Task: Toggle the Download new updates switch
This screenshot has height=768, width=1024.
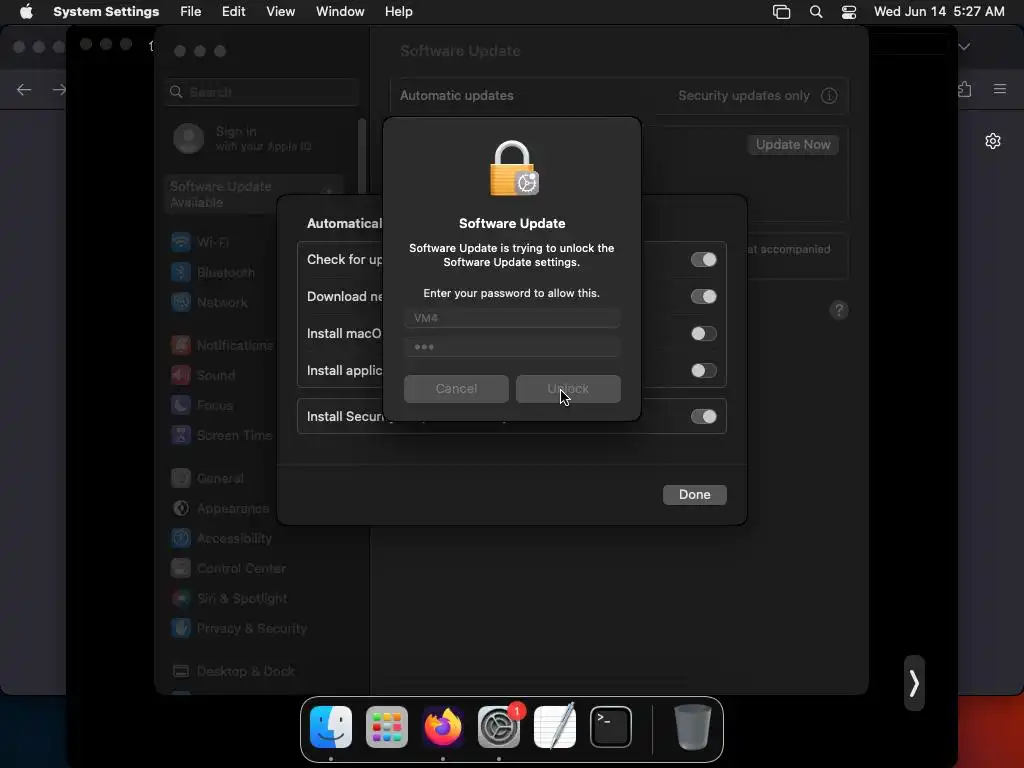Action: click(703, 296)
